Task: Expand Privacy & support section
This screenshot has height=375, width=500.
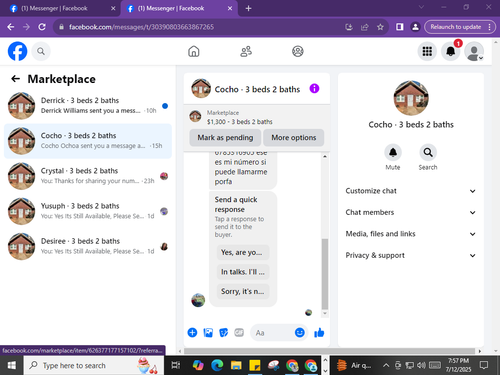Action: point(411,255)
